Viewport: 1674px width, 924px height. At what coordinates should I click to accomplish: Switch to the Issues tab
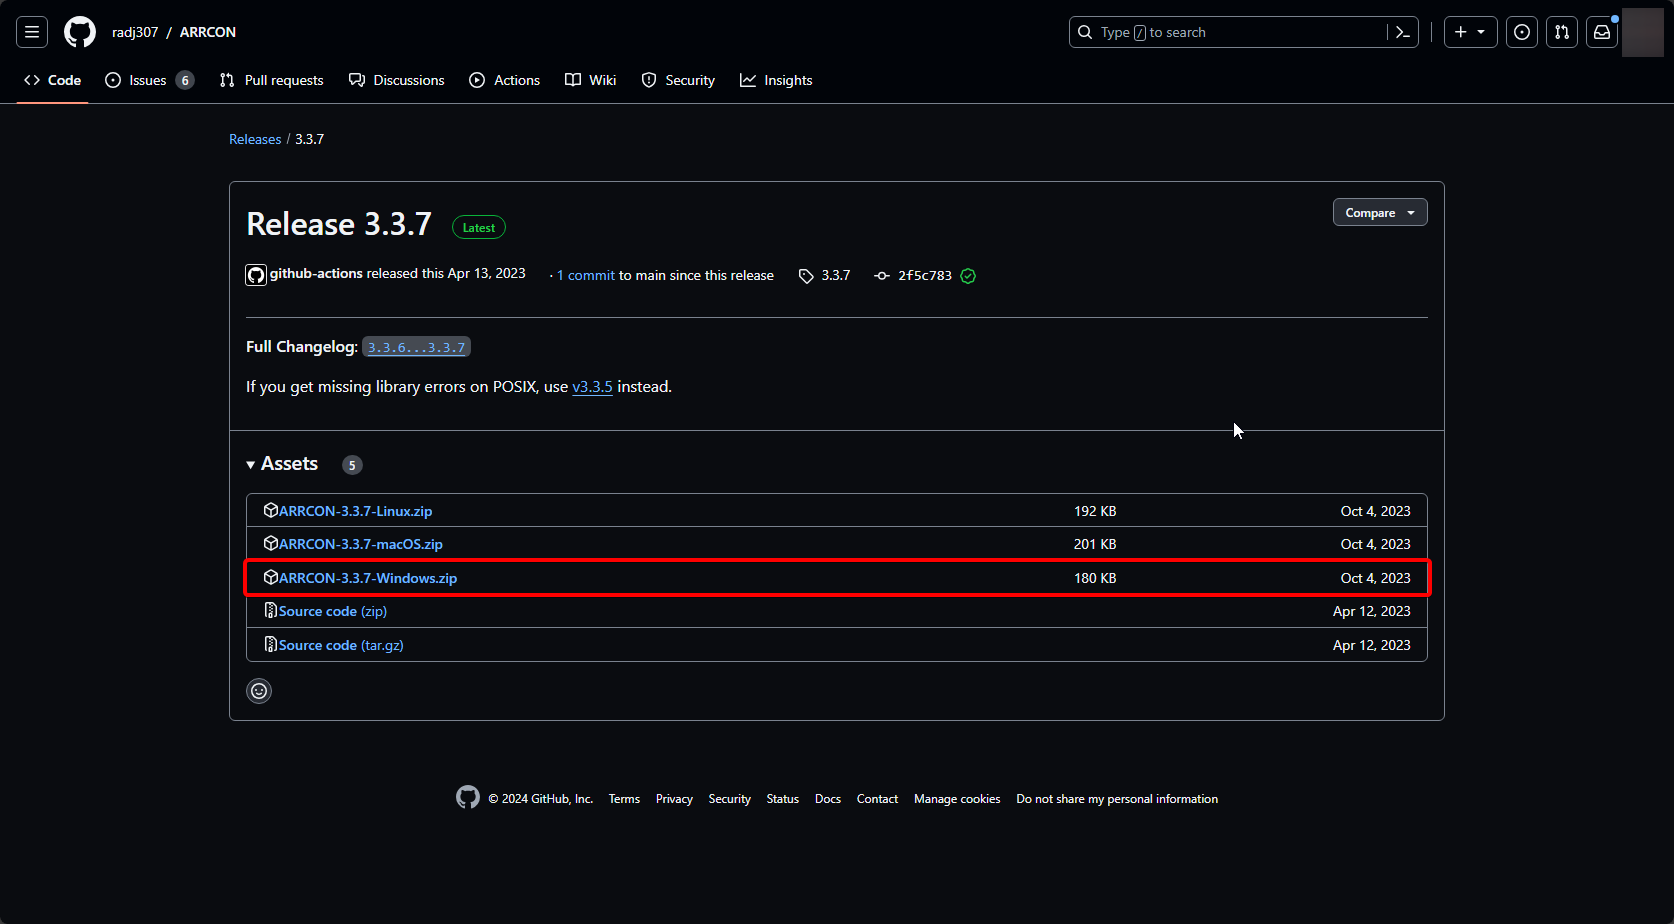point(148,80)
